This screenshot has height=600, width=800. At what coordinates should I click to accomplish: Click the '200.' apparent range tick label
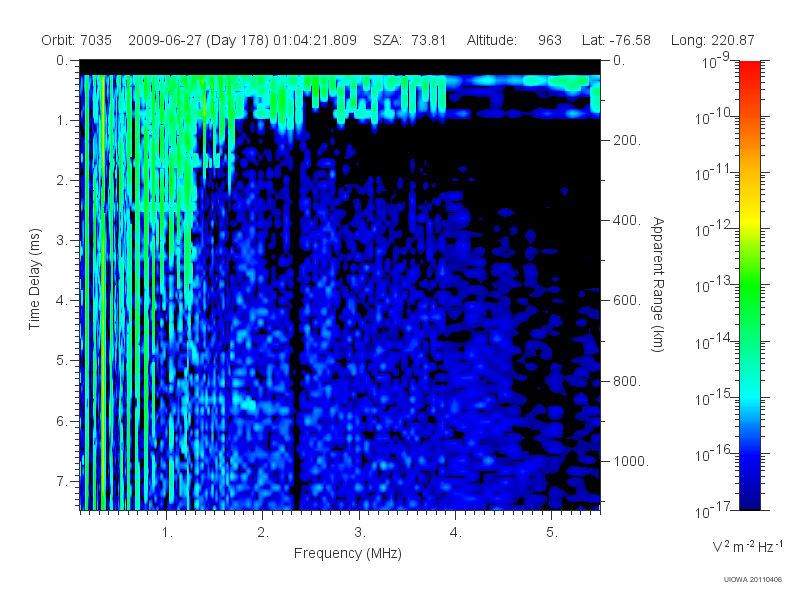[x=627, y=140]
